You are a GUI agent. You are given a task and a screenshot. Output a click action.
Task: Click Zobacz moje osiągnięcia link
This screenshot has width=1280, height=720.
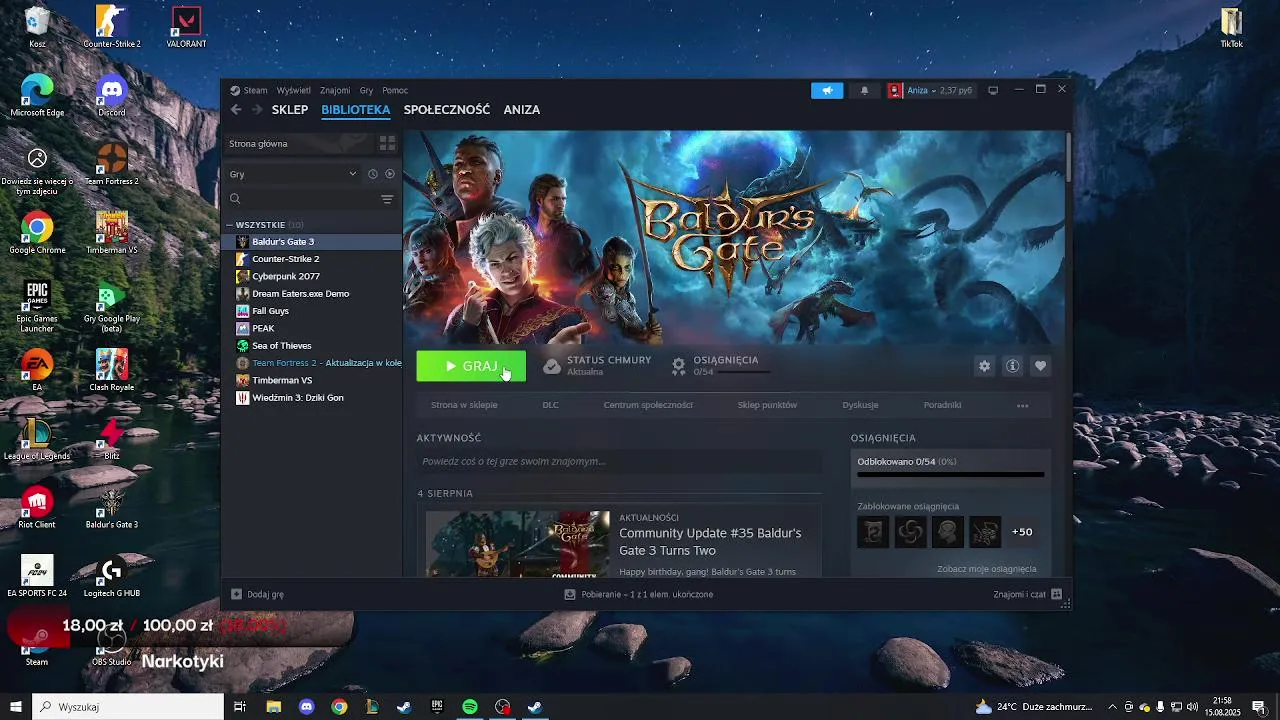(986, 569)
